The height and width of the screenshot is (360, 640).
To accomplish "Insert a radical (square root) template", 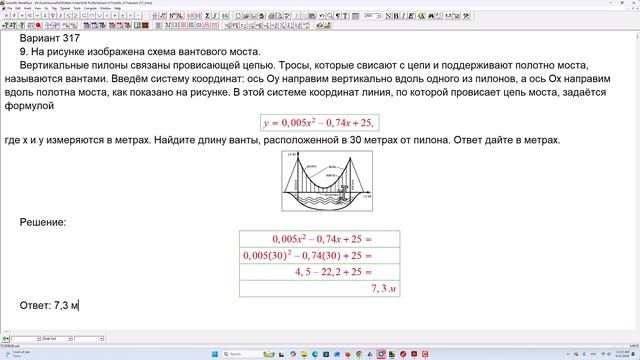I will click(x=163, y=16).
